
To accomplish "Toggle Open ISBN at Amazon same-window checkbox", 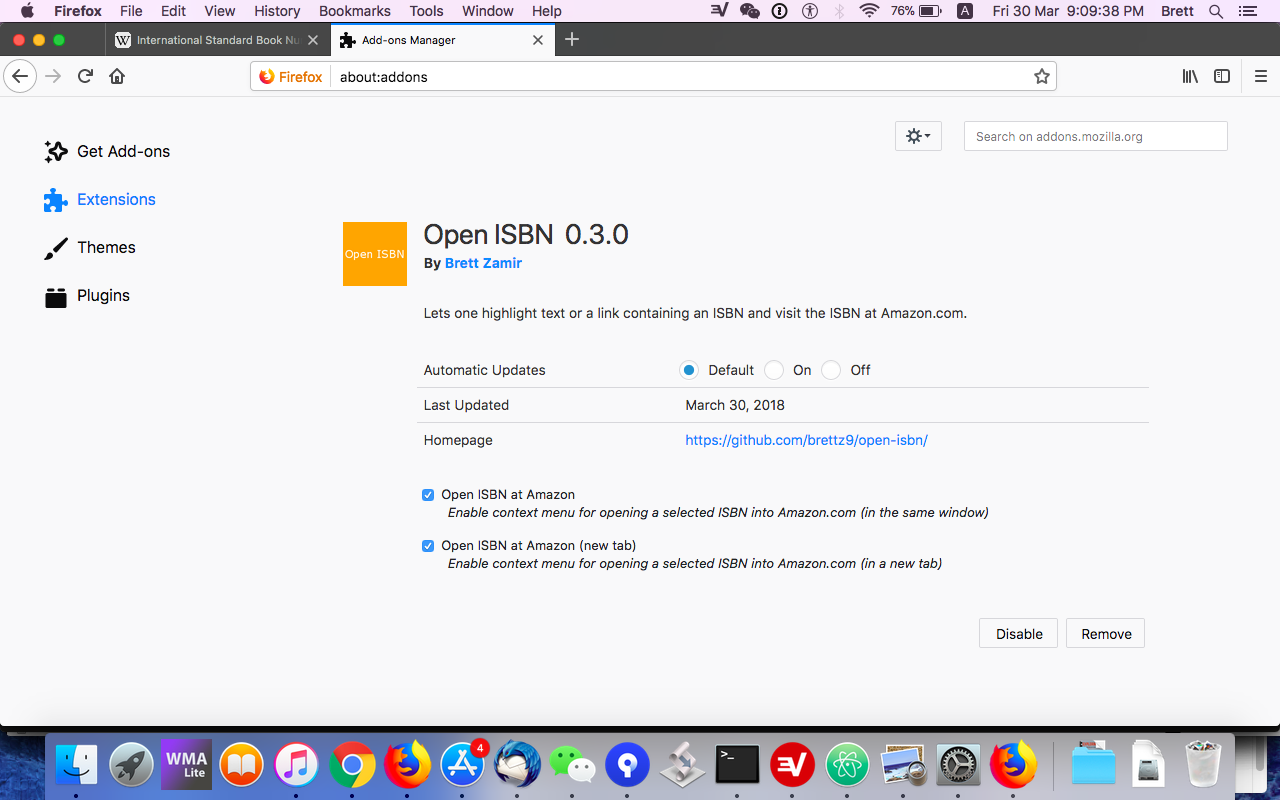I will [428, 495].
